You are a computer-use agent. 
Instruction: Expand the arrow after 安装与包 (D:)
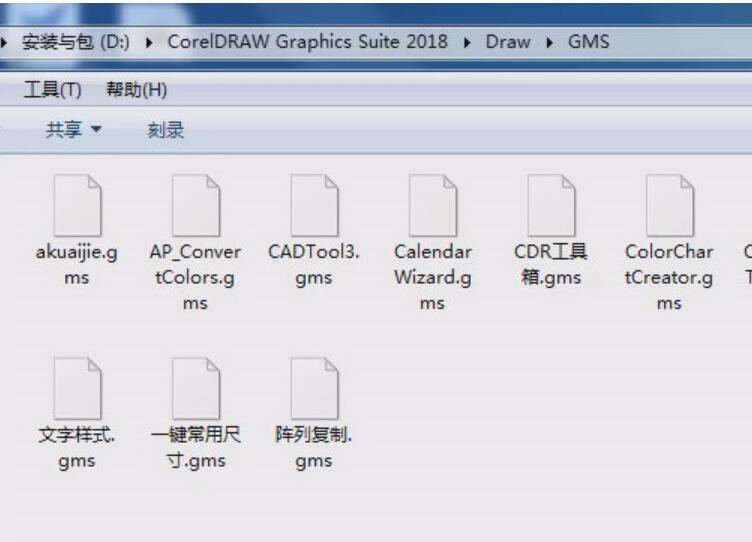click(149, 43)
